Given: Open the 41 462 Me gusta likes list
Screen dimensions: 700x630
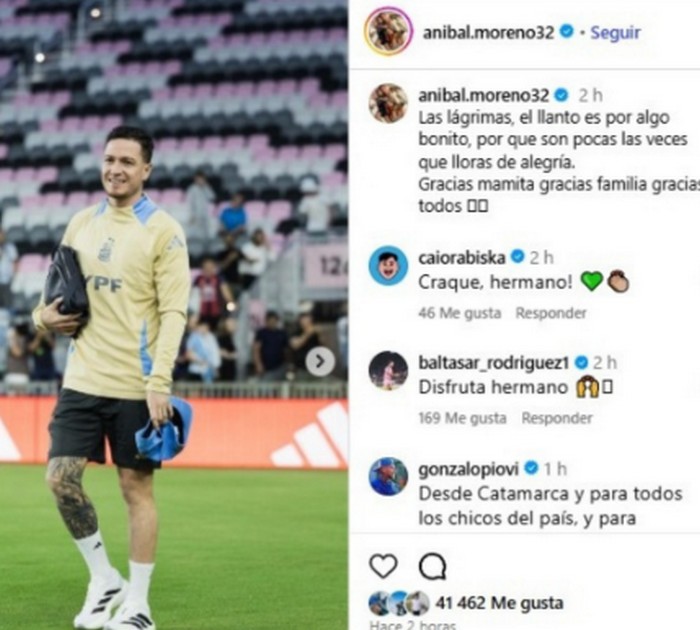Looking at the screenshot, I should tap(499, 603).
